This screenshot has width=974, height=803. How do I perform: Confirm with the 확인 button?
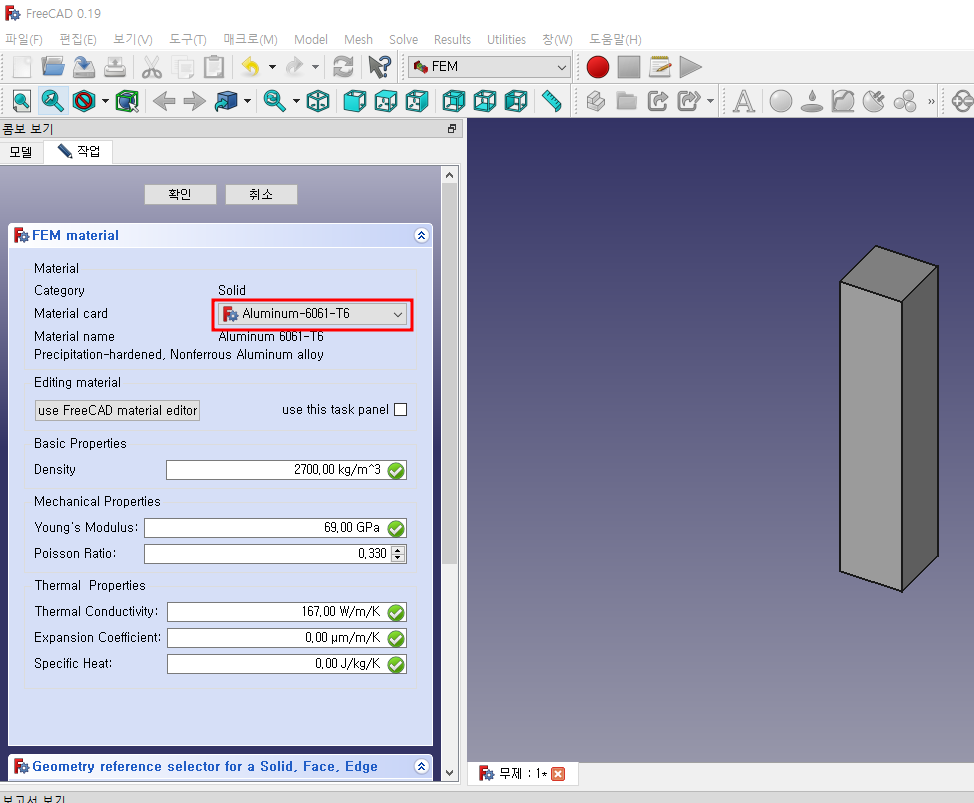(180, 194)
